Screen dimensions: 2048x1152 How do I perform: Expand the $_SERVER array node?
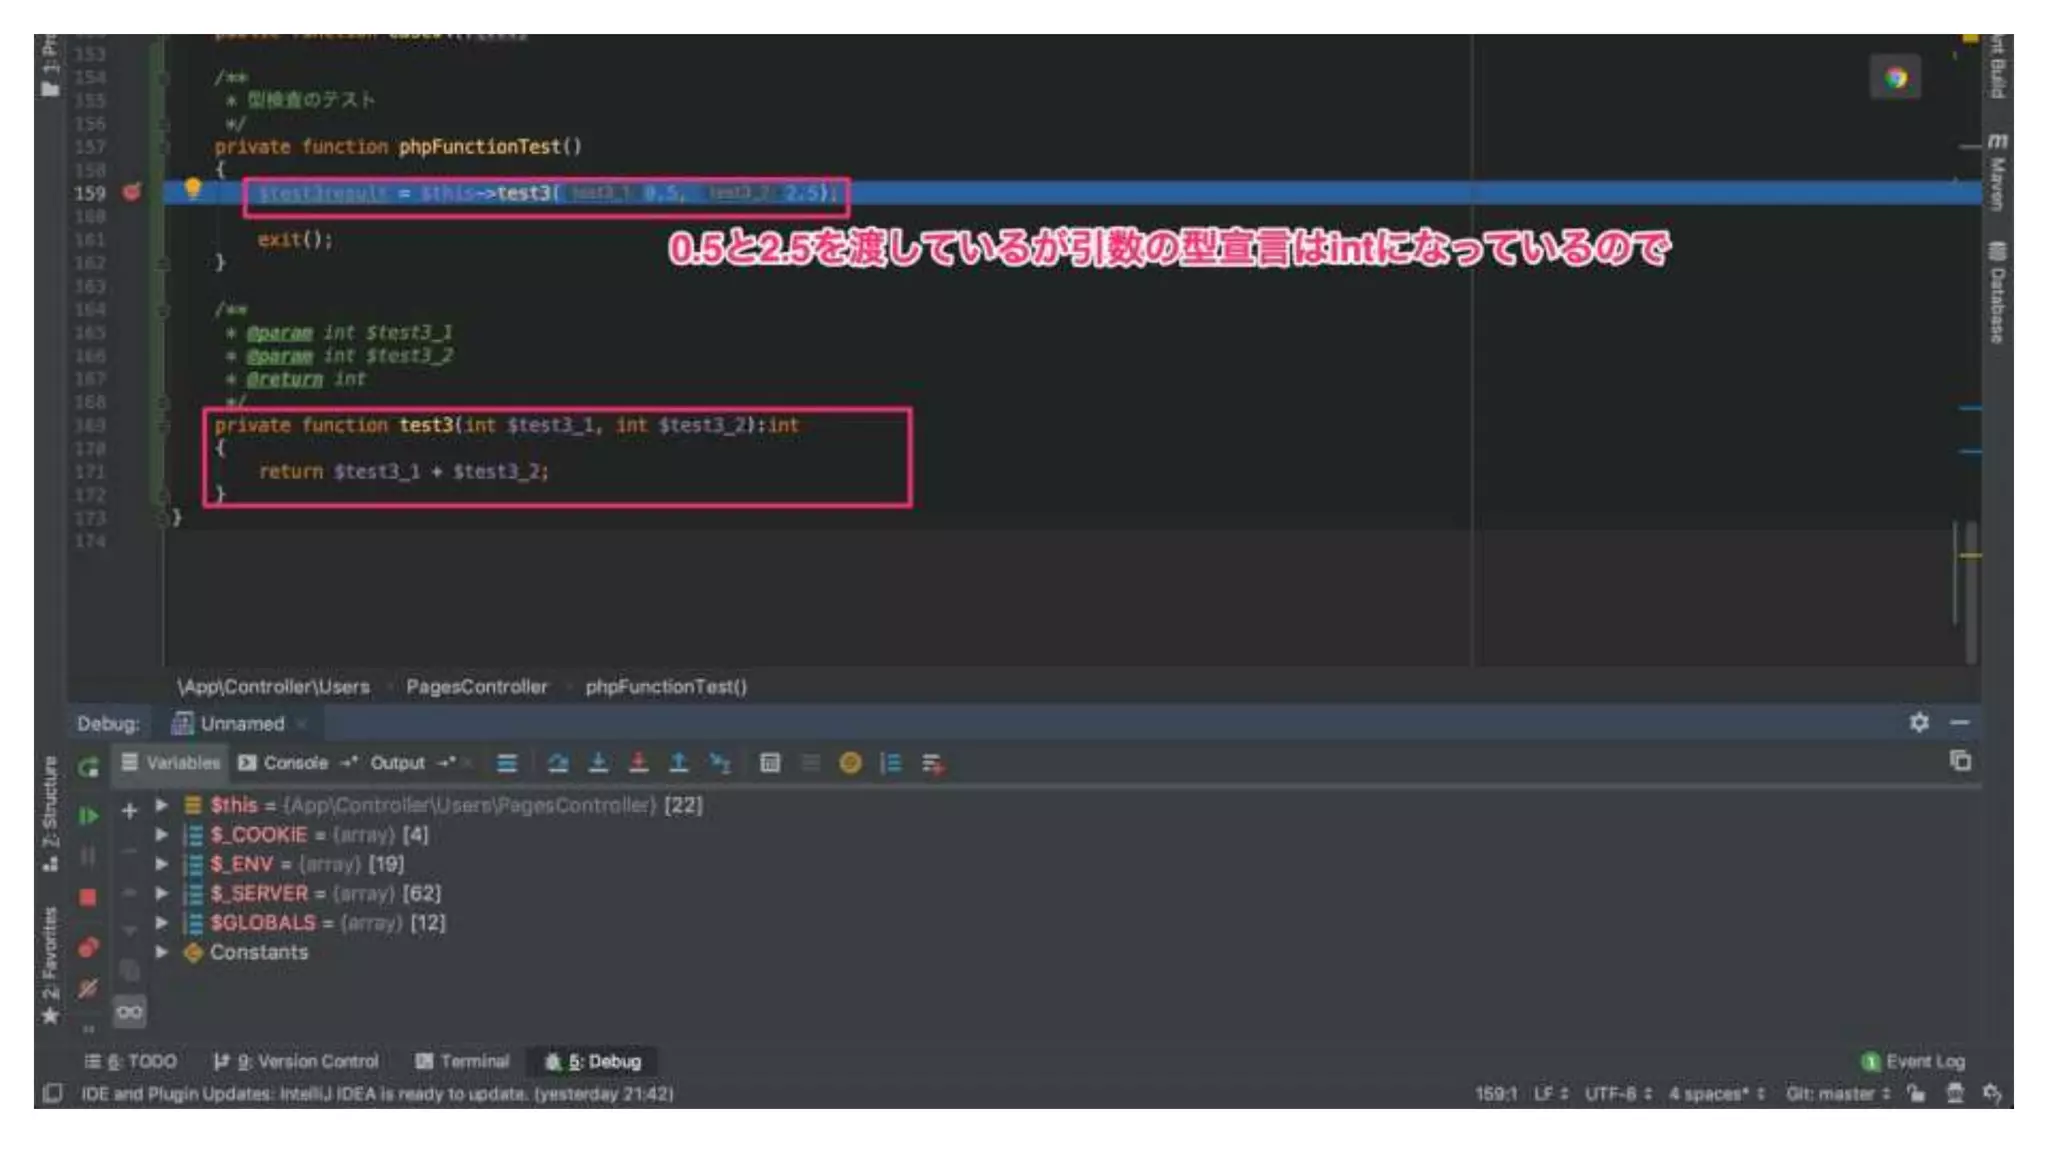[161, 893]
